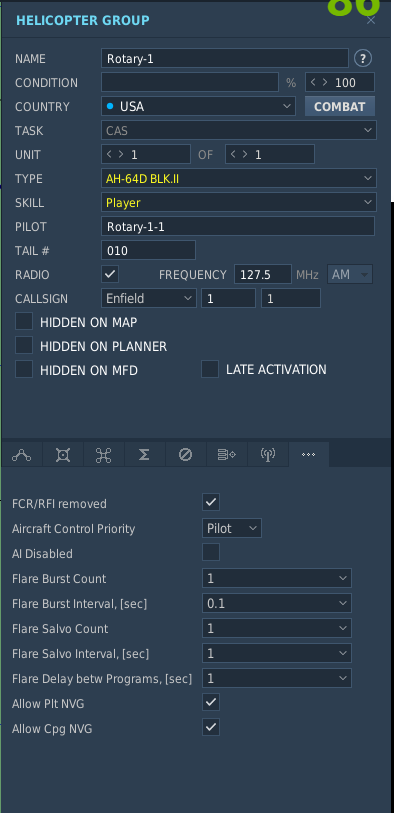Toggle FCR/RFI removed checkbox
The height and width of the screenshot is (813, 394).
click(211, 502)
